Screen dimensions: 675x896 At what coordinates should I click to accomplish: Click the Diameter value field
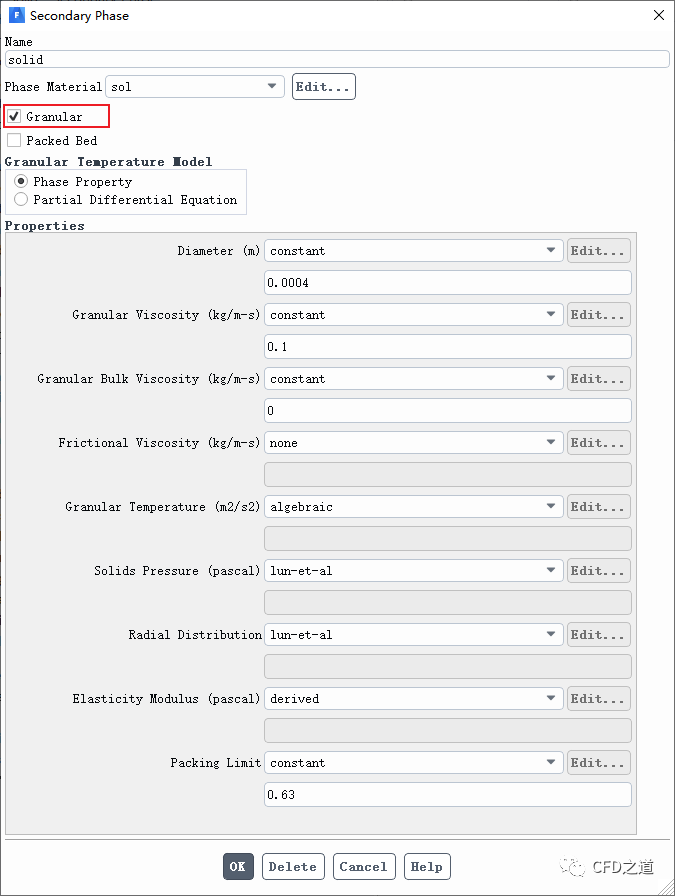click(x=447, y=283)
